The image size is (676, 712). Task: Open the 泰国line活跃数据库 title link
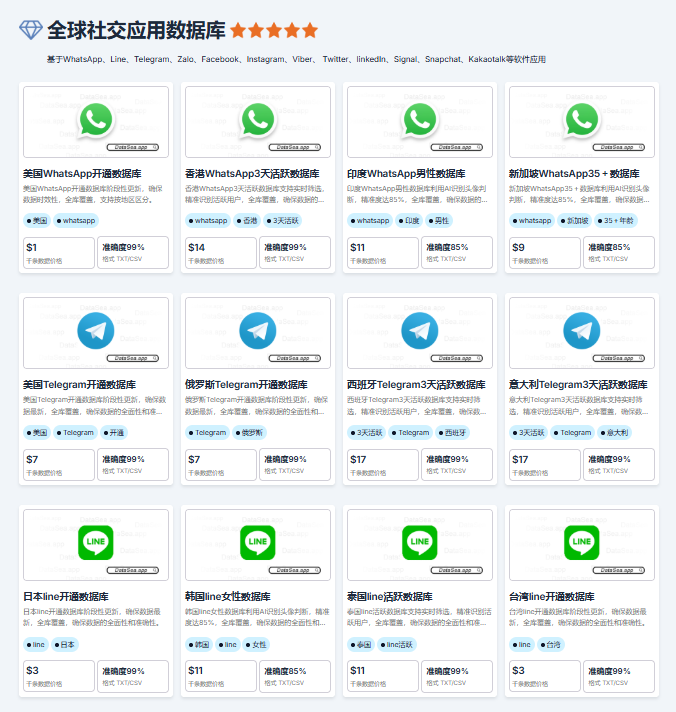[x=390, y=596]
